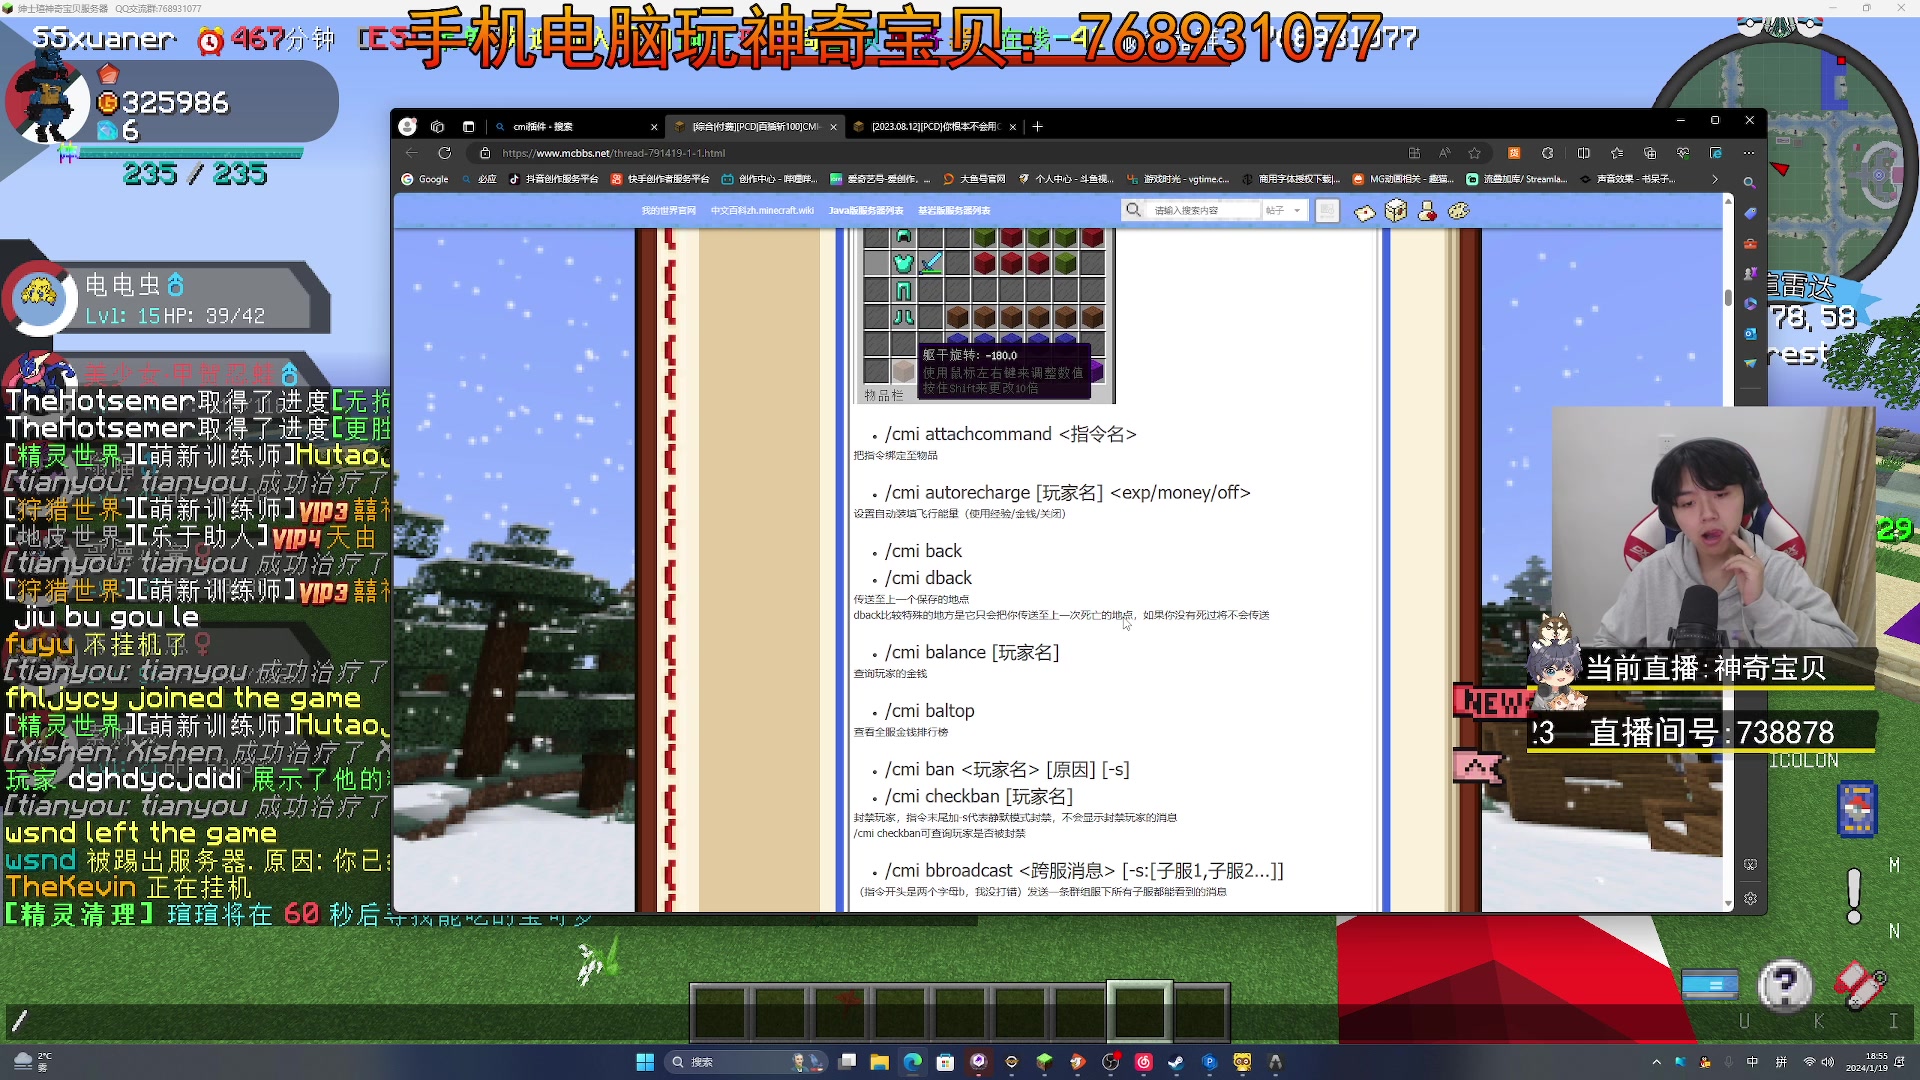Open 大鱼号官网 bookmark
1920x1080 pixels.
[x=974, y=180]
